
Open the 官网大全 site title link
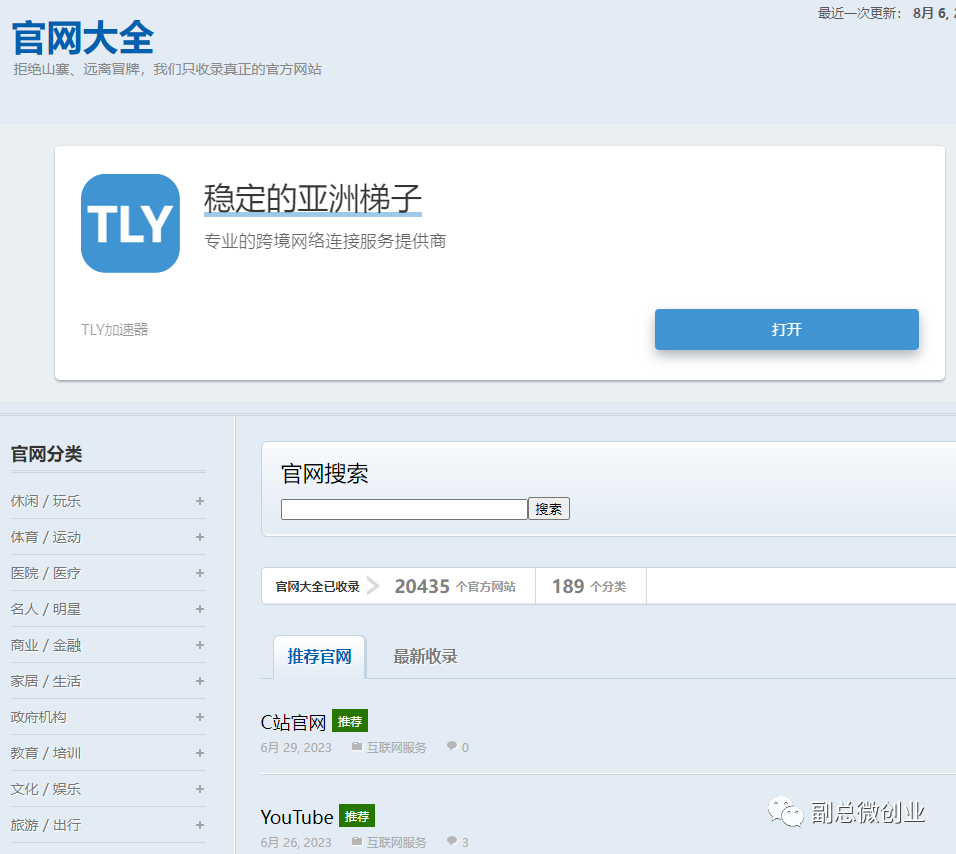[x=83, y=38]
